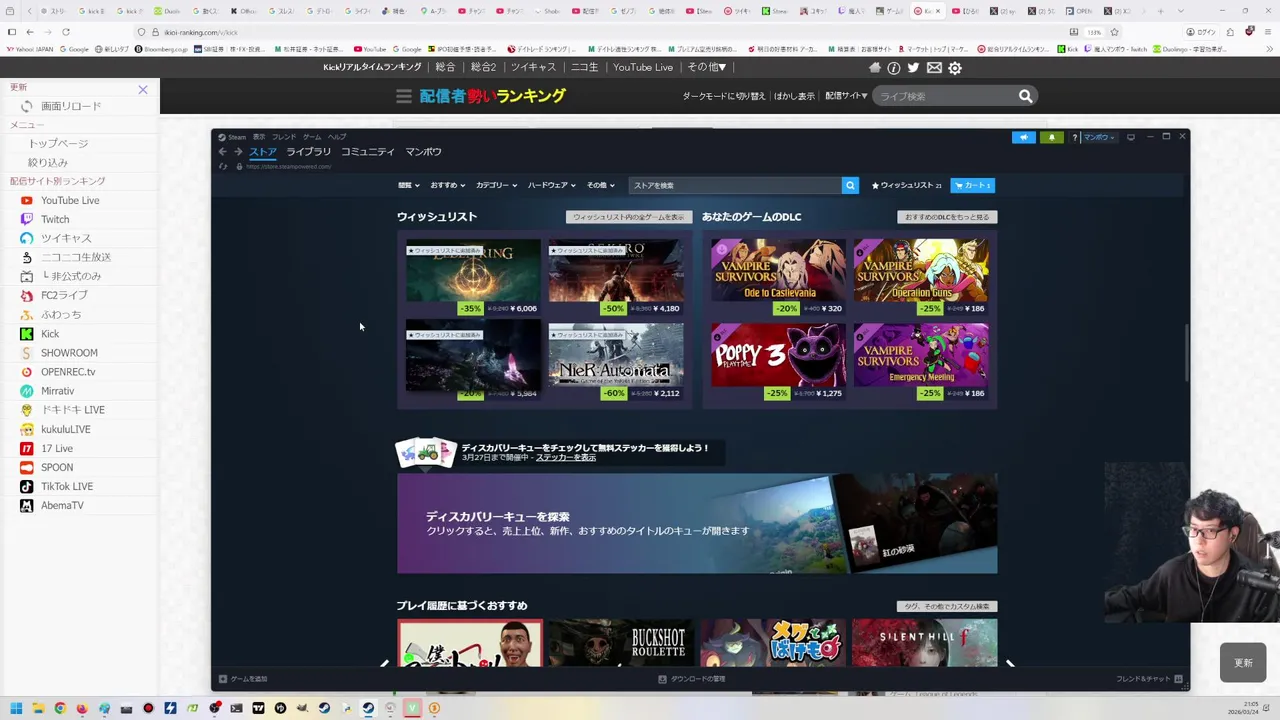Open the Chrome icon on the taskbar
Image resolution: width=1280 pixels, height=720 pixels.
(60, 708)
